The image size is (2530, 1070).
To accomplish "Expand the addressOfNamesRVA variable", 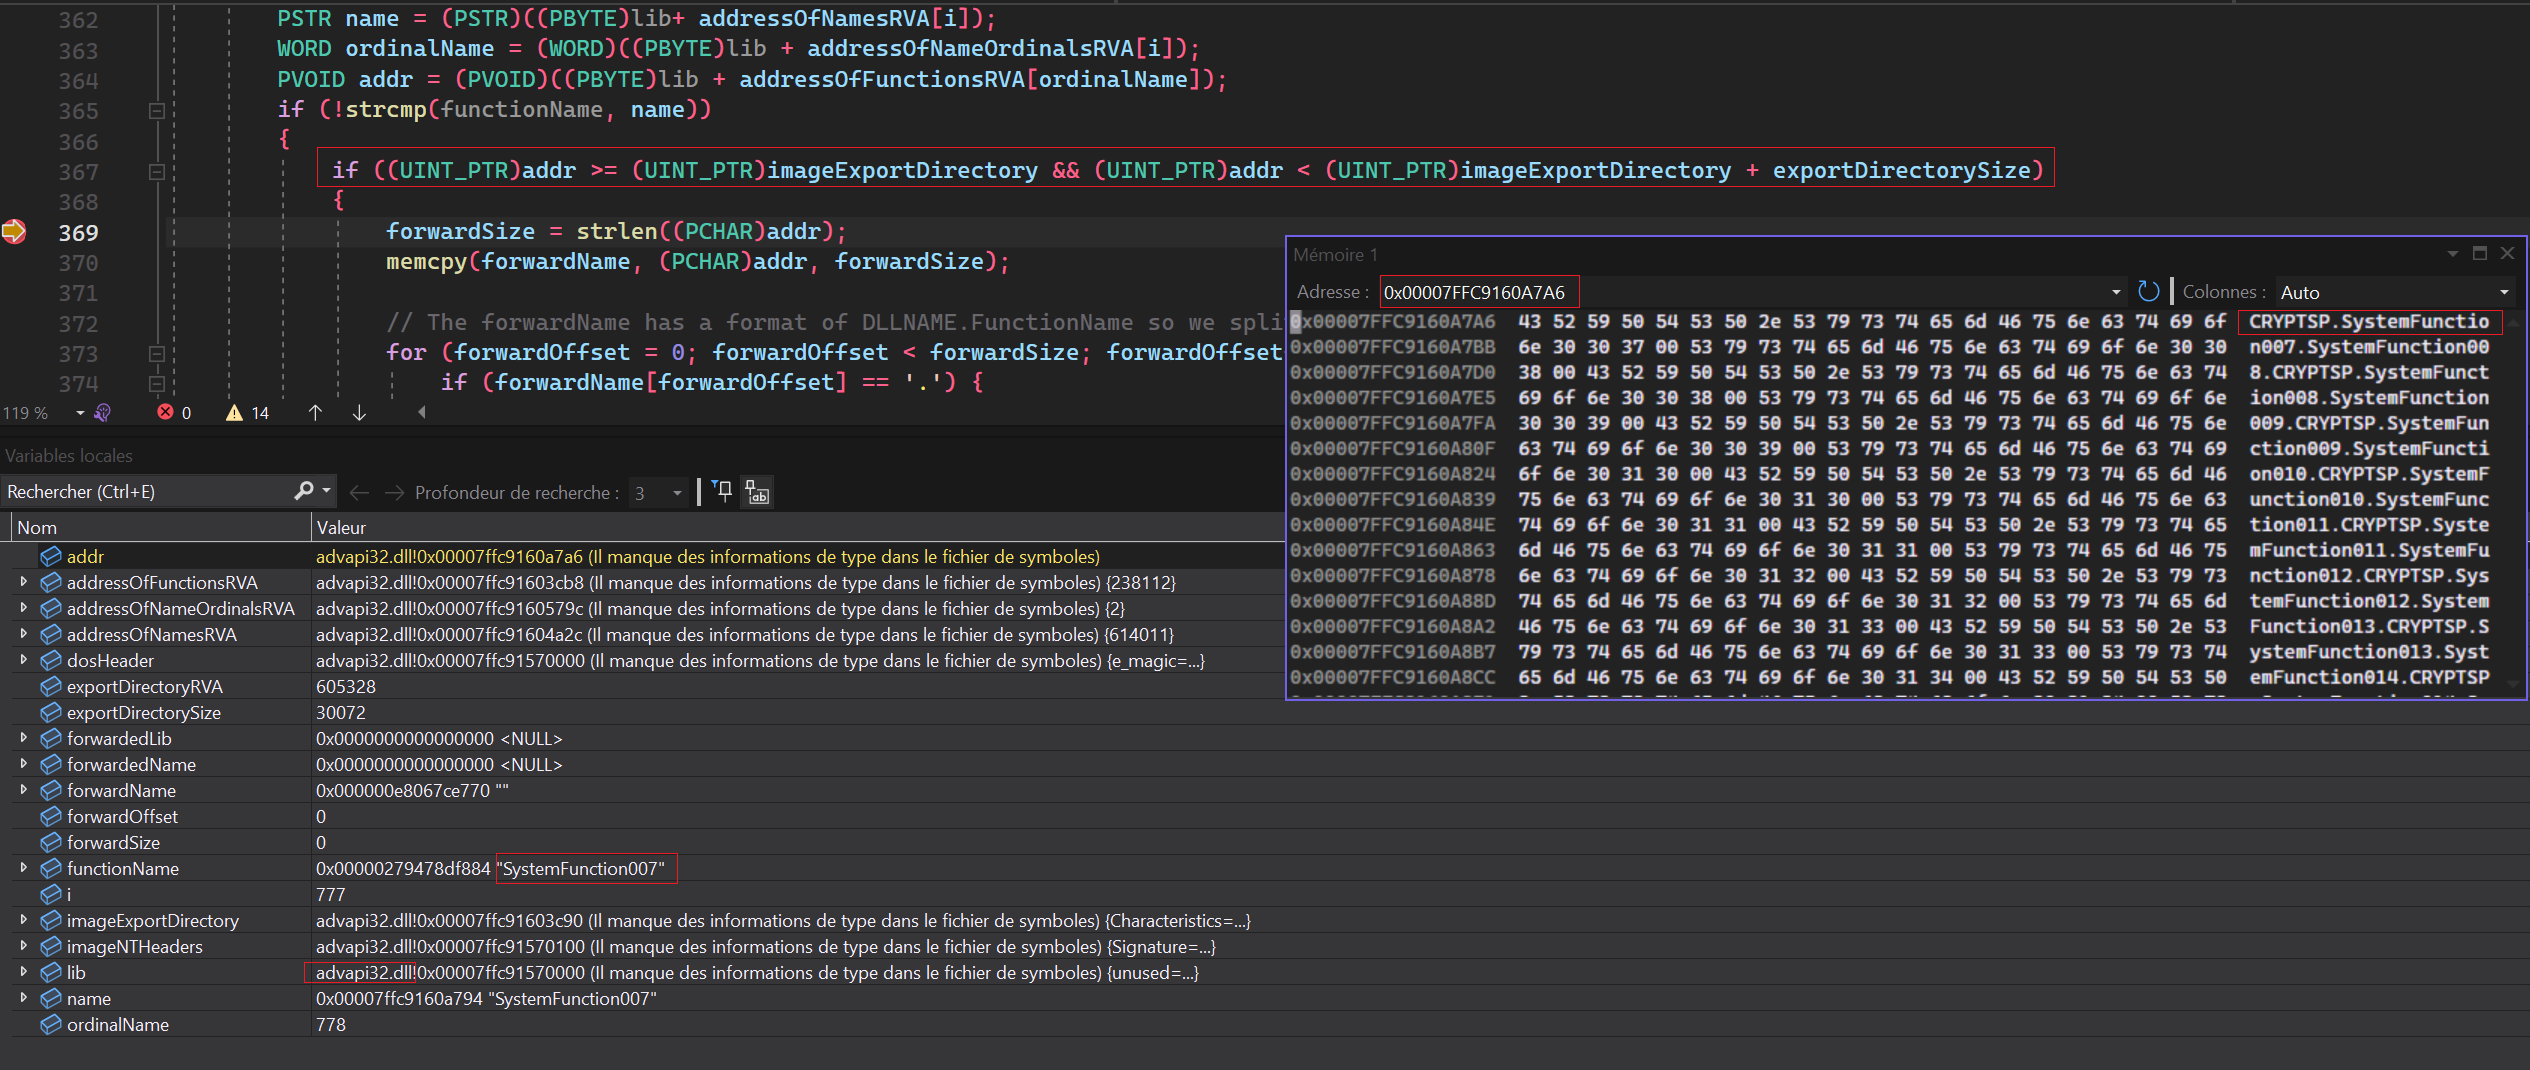I will [x=23, y=633].
